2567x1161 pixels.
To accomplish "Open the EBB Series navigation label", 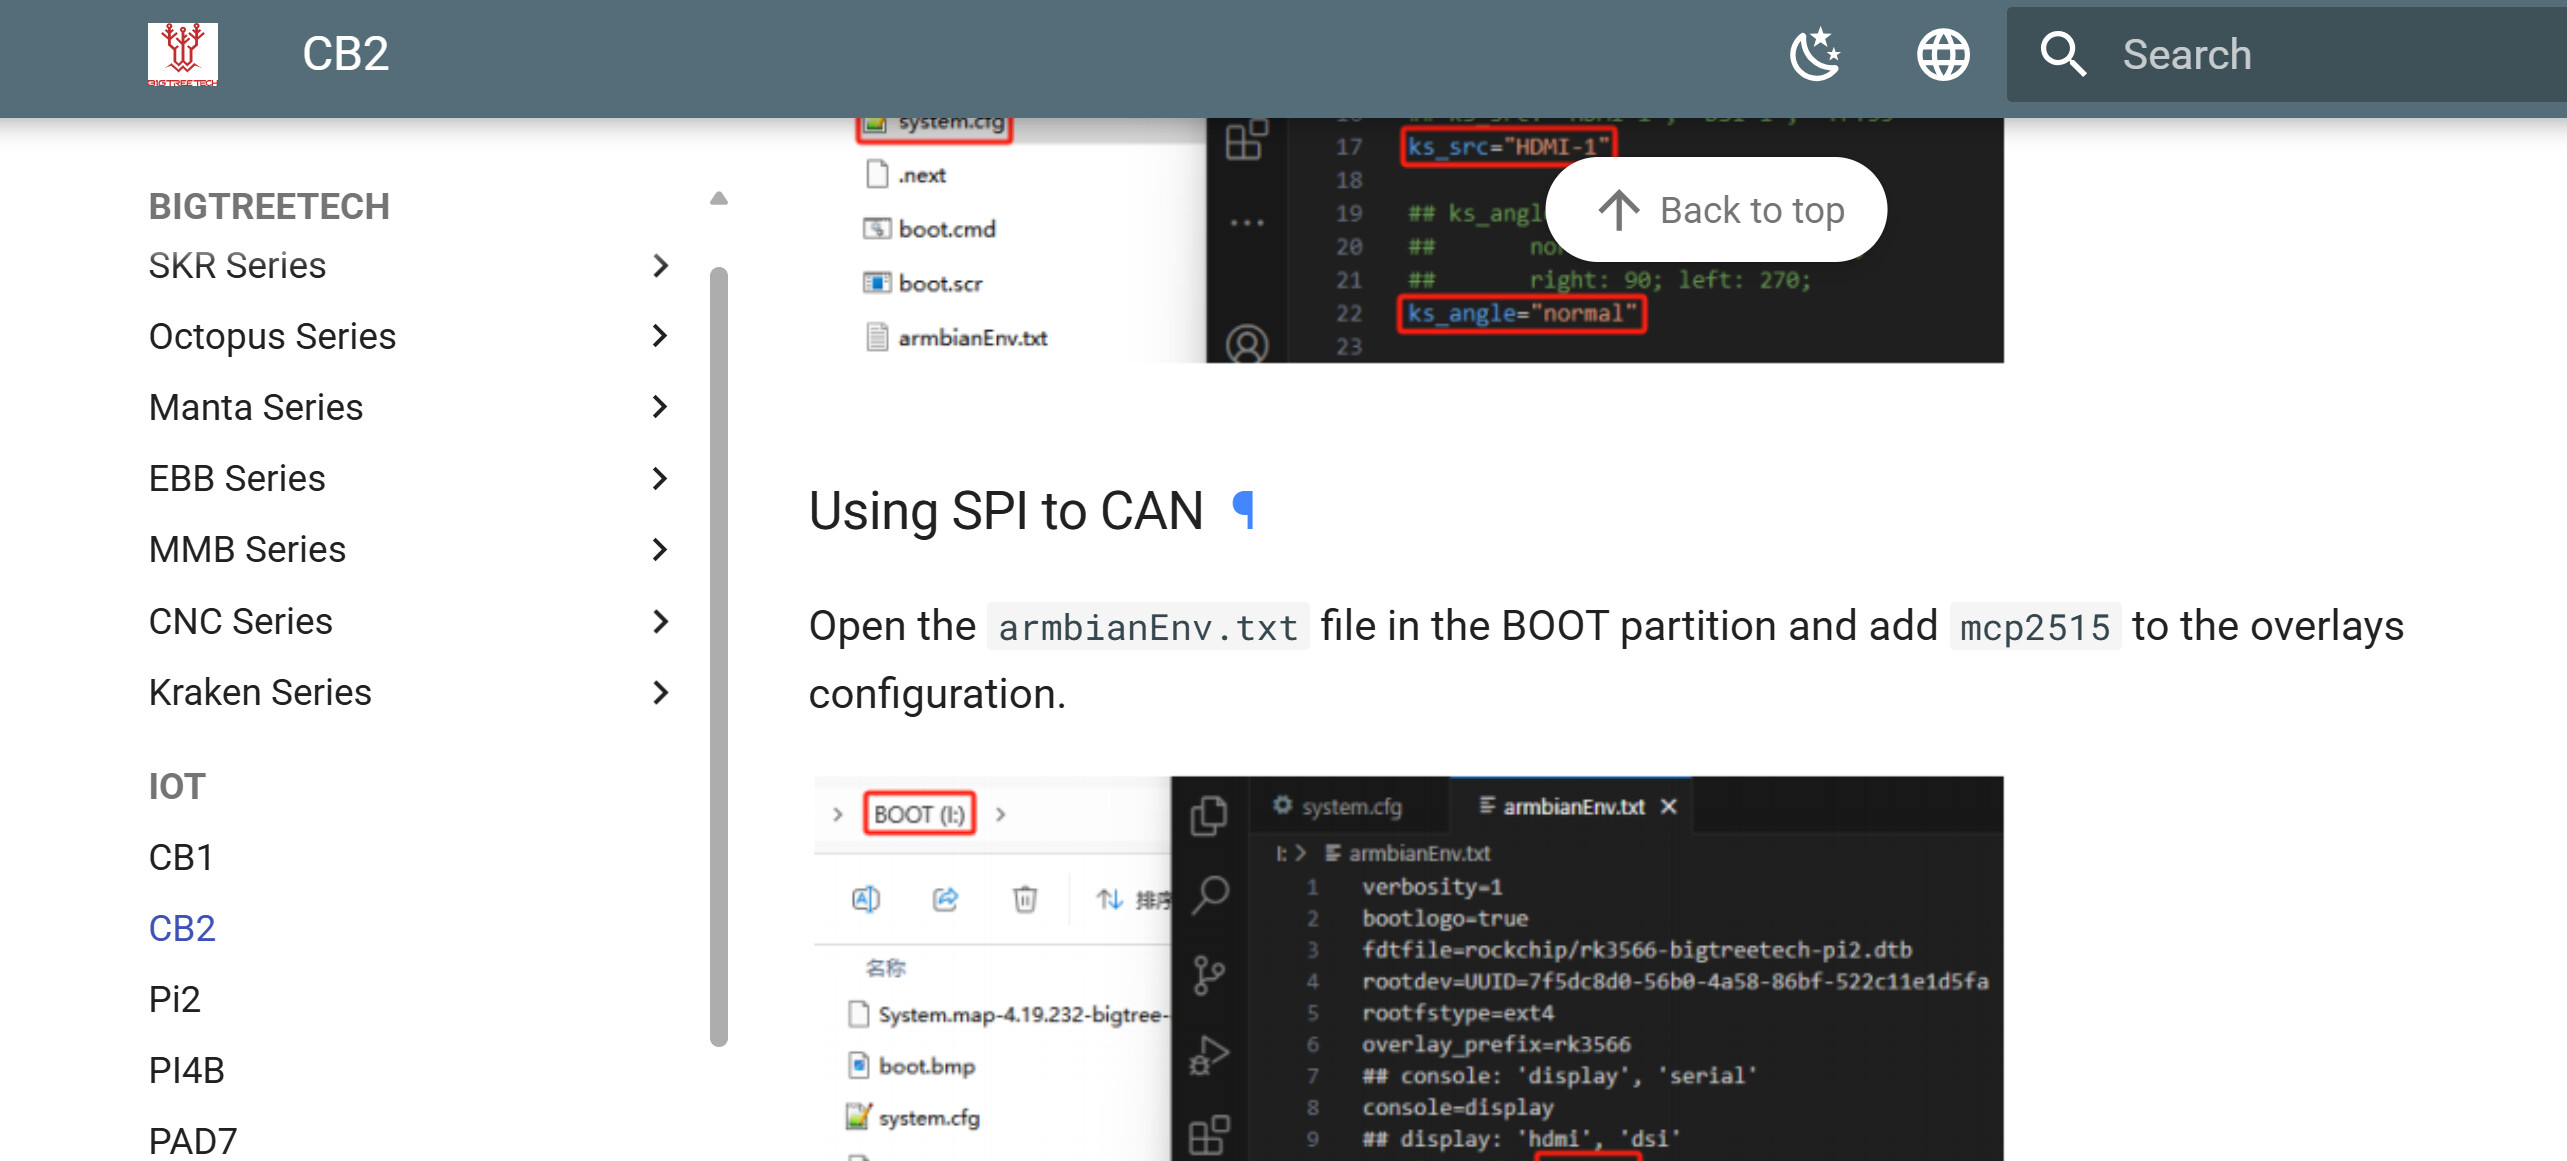I will pos(237,478).
